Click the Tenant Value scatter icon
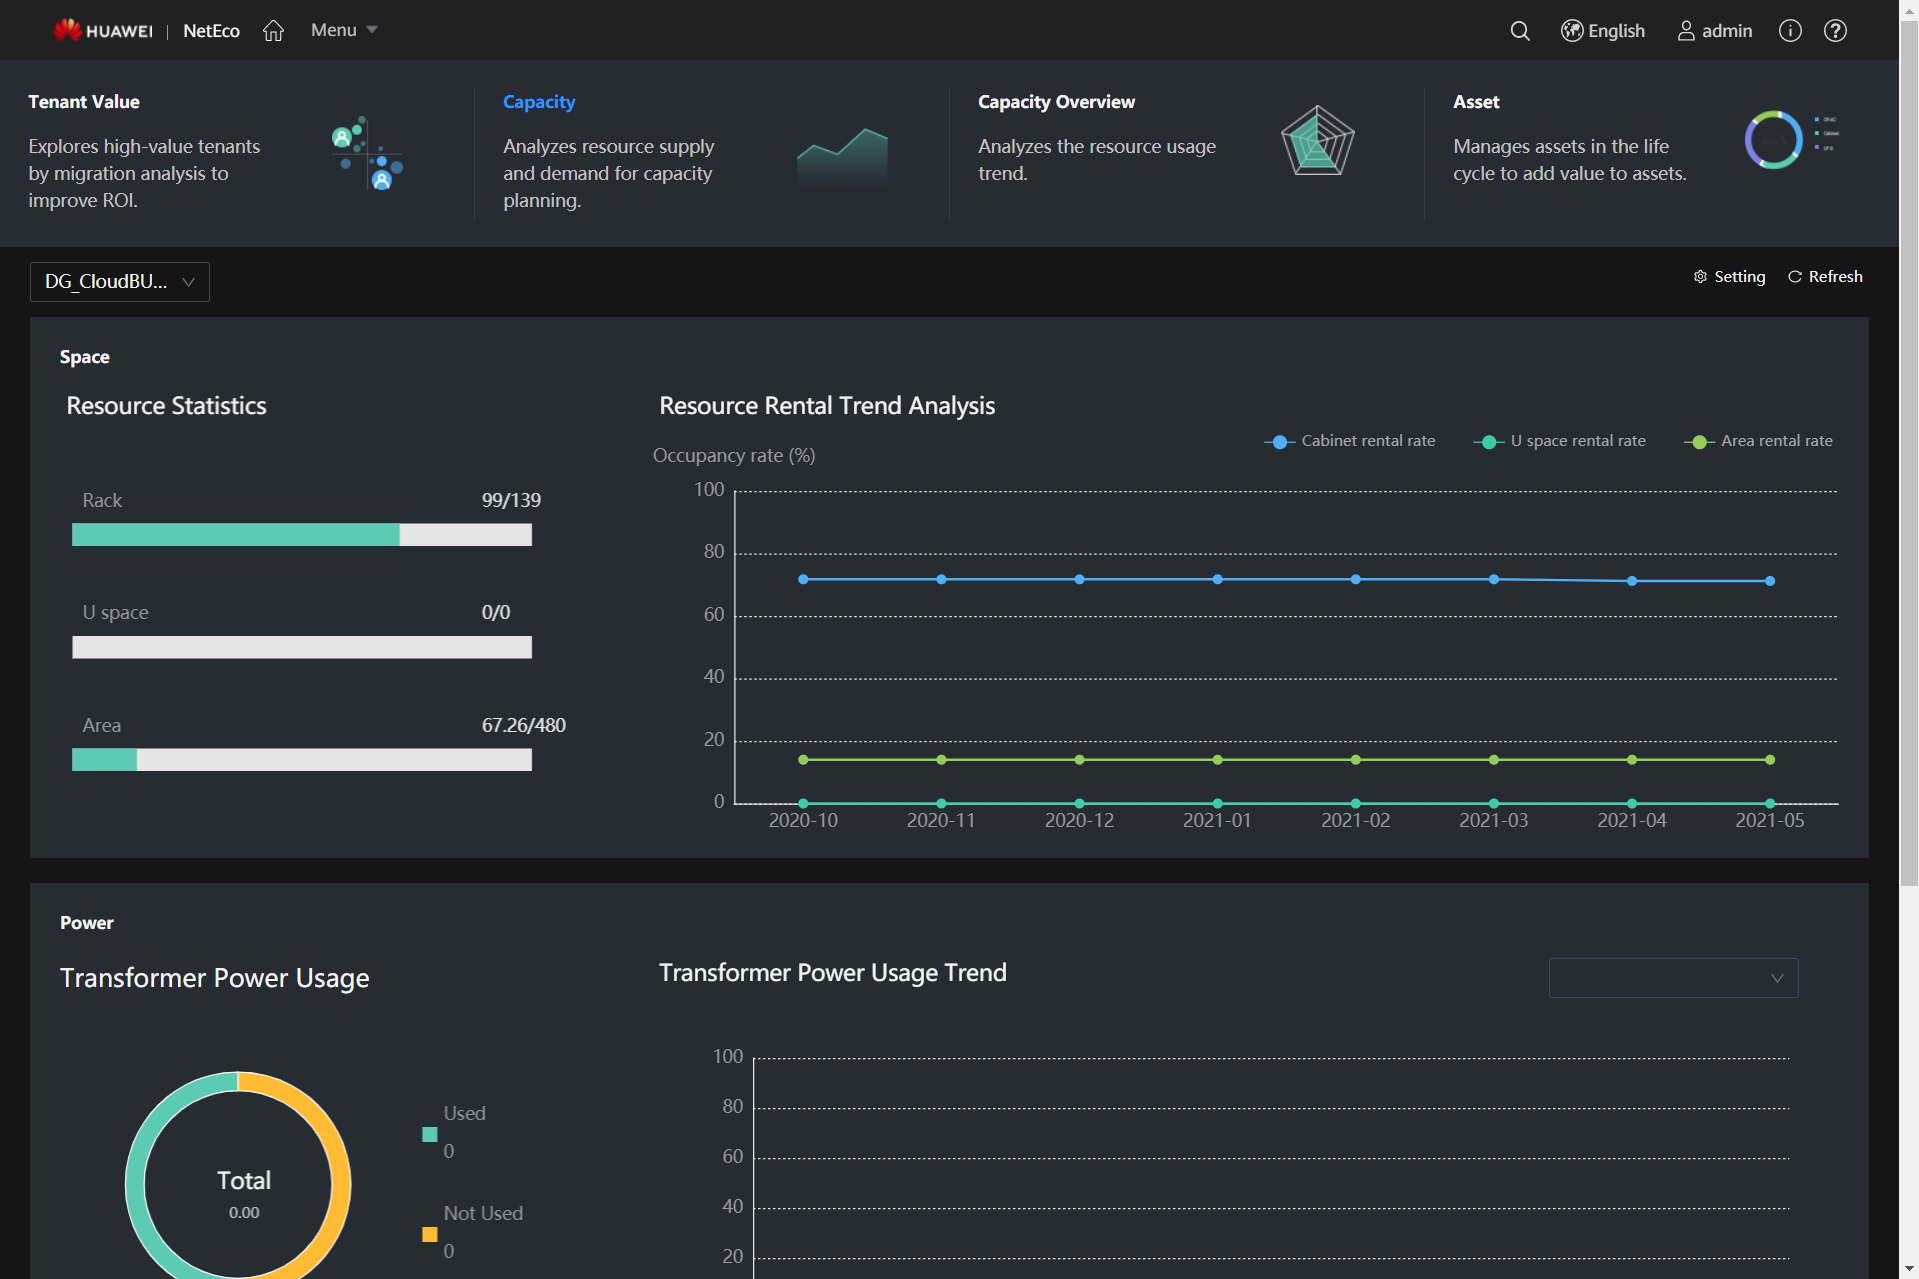Screen dimensions: 1919x1279 [366, 153]
